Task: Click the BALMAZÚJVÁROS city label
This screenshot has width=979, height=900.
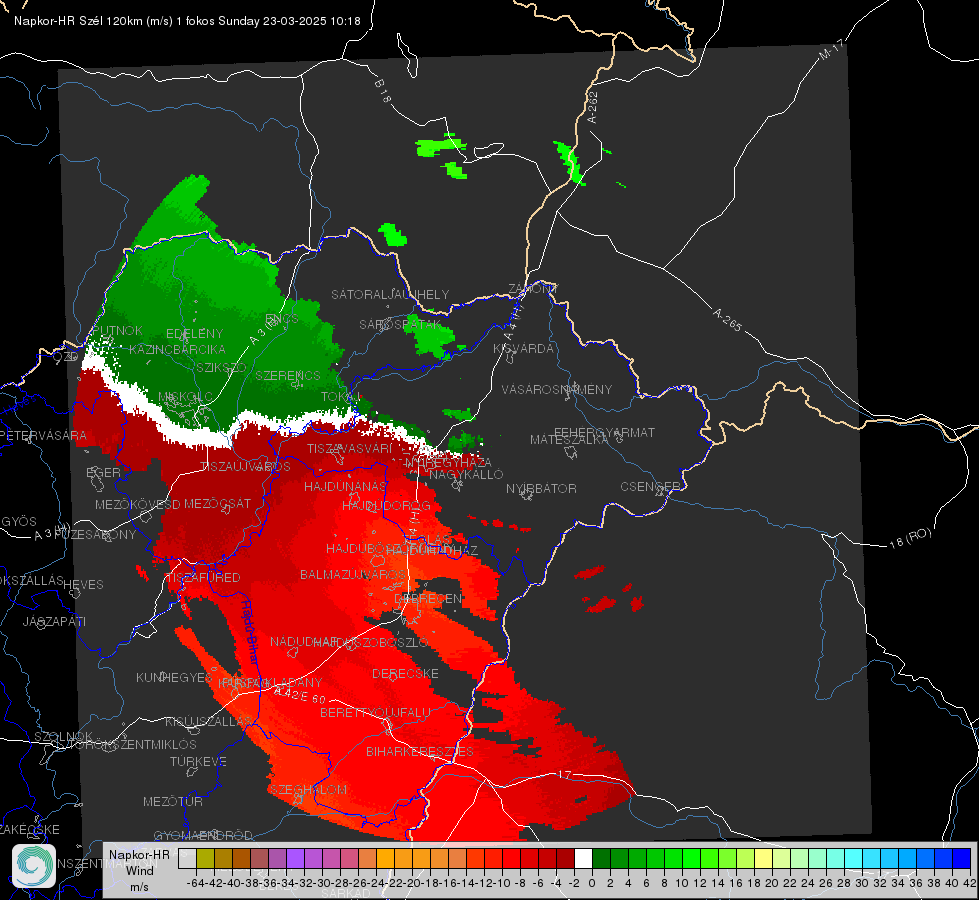Action: pyautogui.click(x=353, y=574)
